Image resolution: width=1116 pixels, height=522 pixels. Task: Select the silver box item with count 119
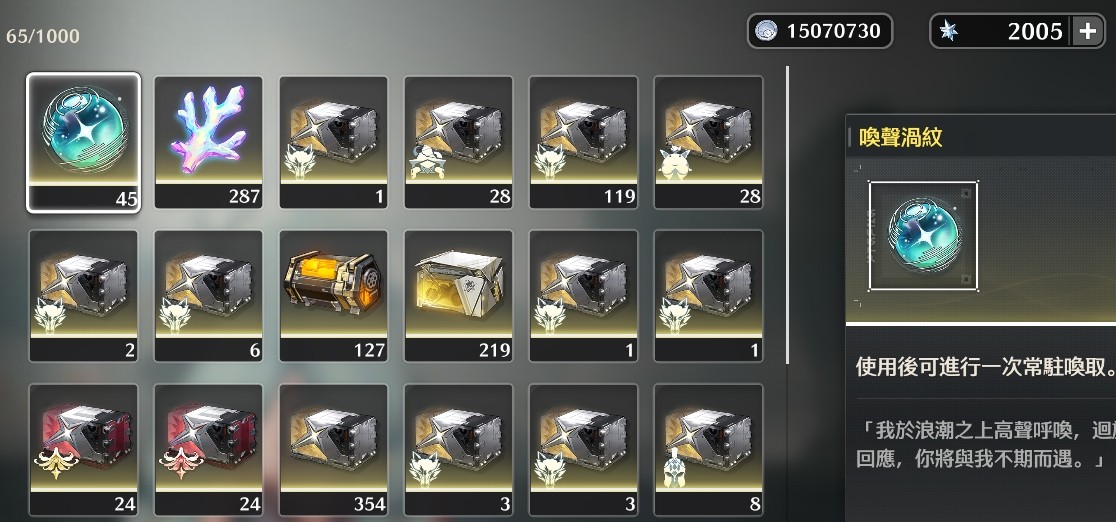click(x=584, y=142)
